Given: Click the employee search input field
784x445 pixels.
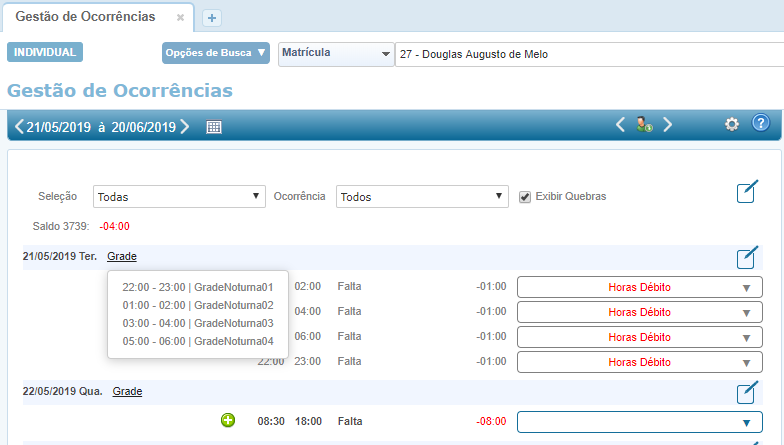Looking at the screenshot, I should 588,54.
